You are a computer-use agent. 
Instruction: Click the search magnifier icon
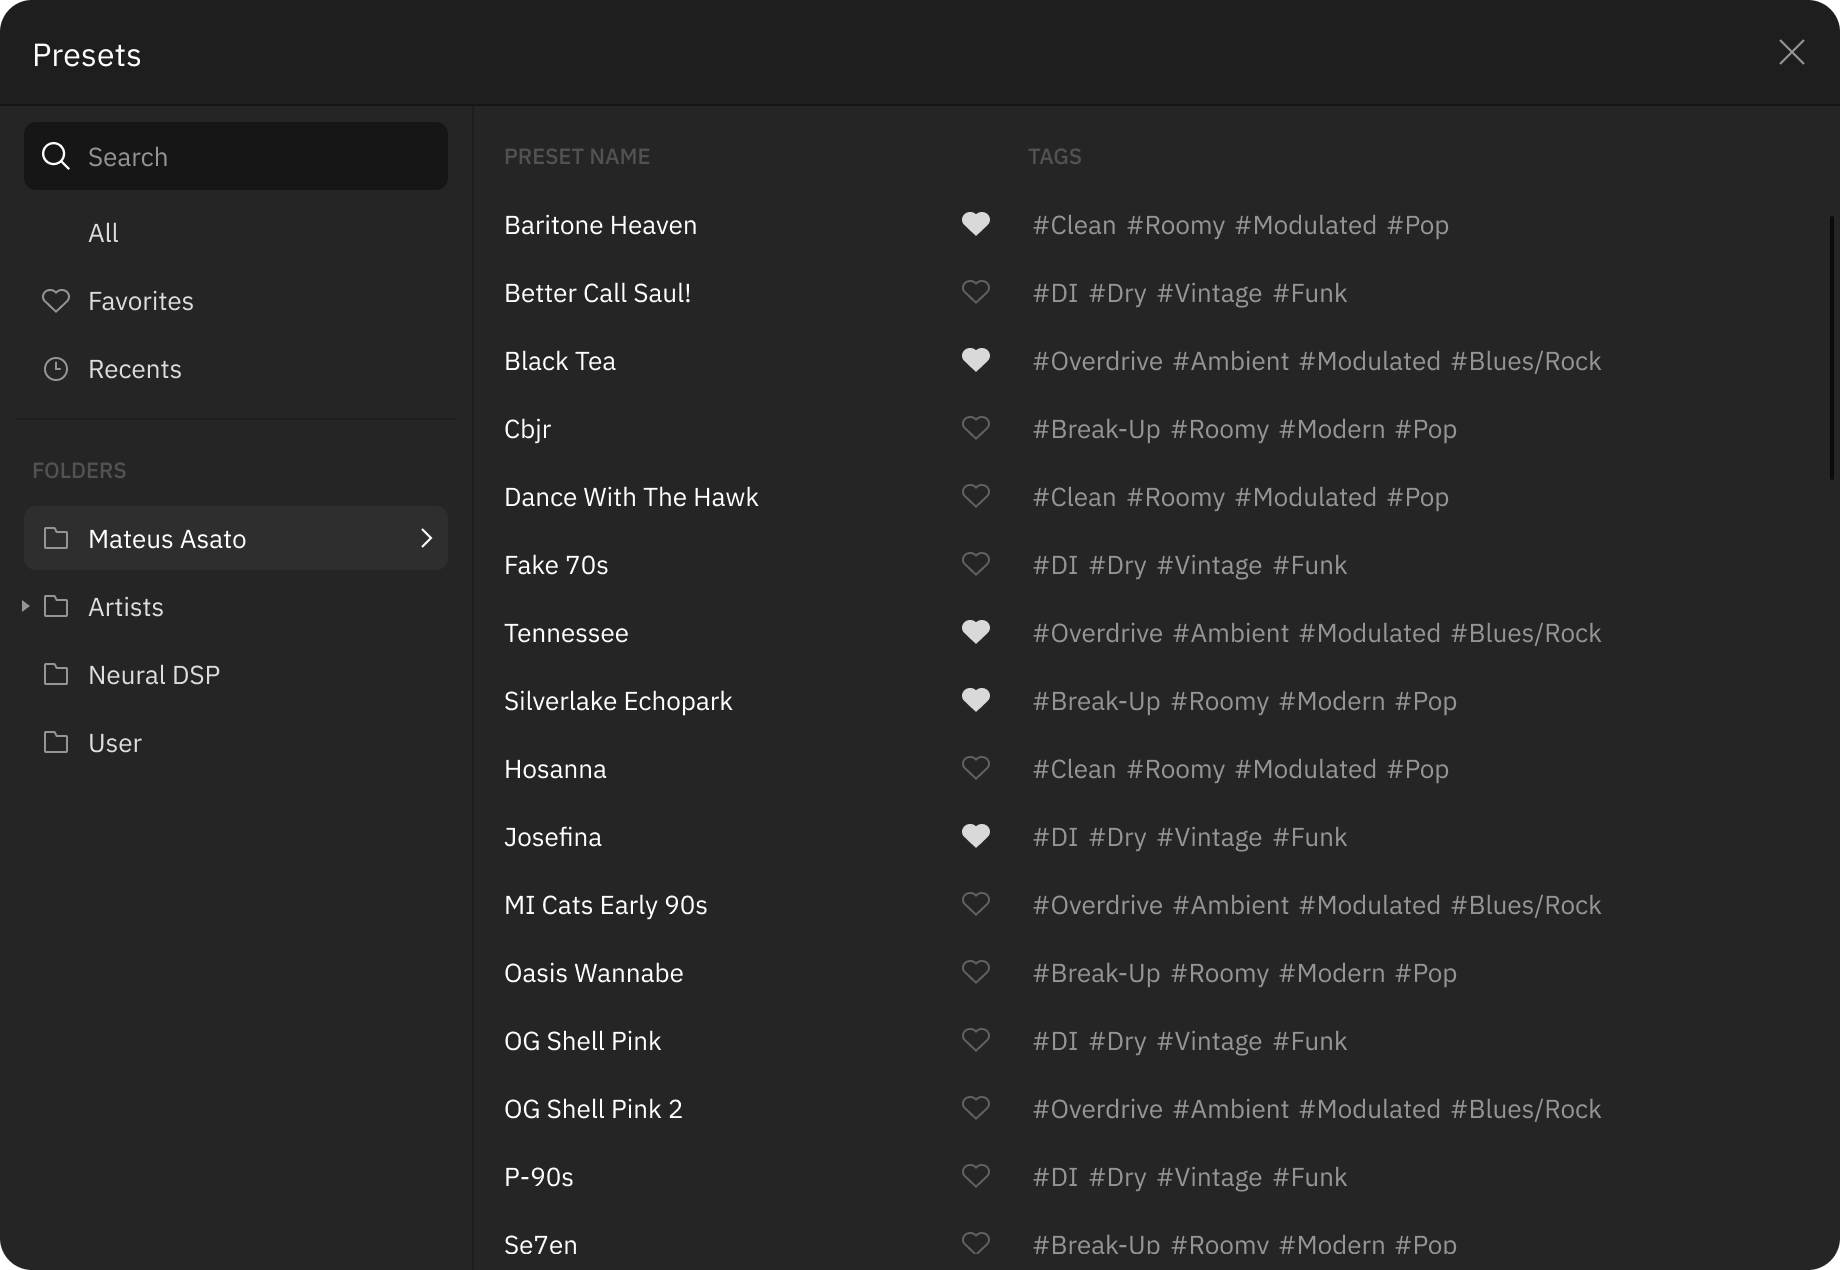(x=56, y=156)
